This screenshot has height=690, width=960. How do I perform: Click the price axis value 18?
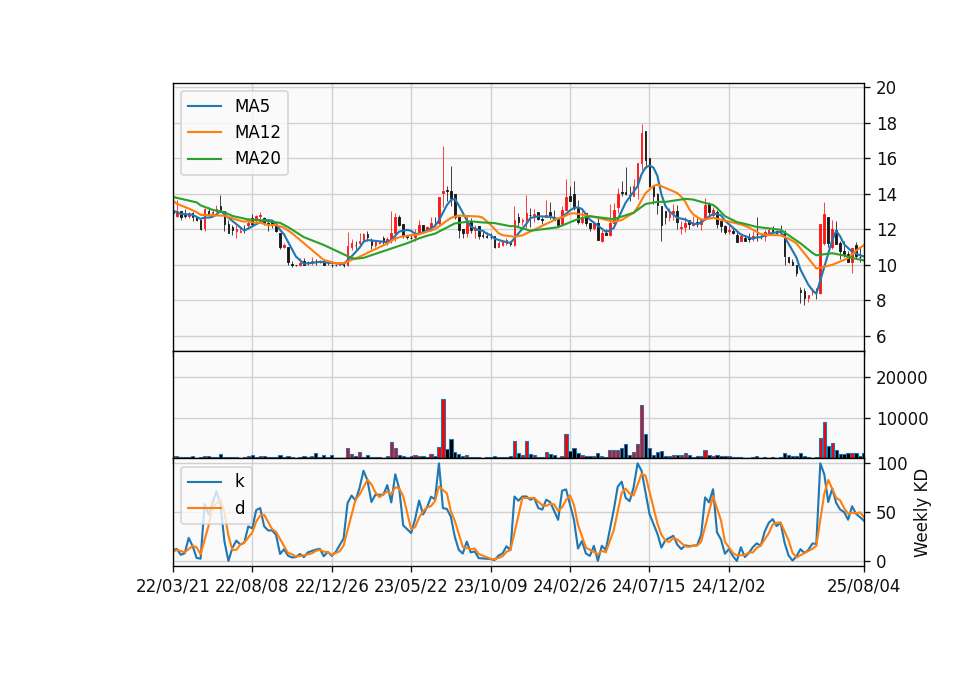886,124
